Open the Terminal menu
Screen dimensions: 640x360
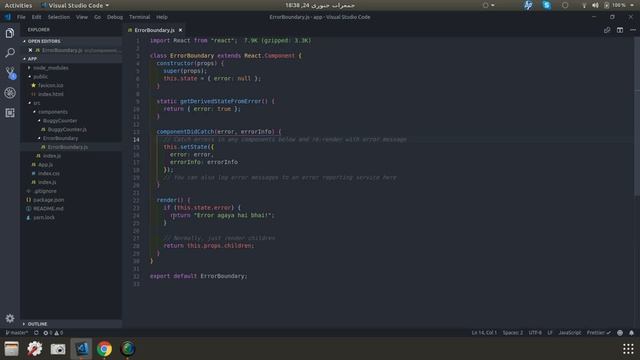(140, 17)
